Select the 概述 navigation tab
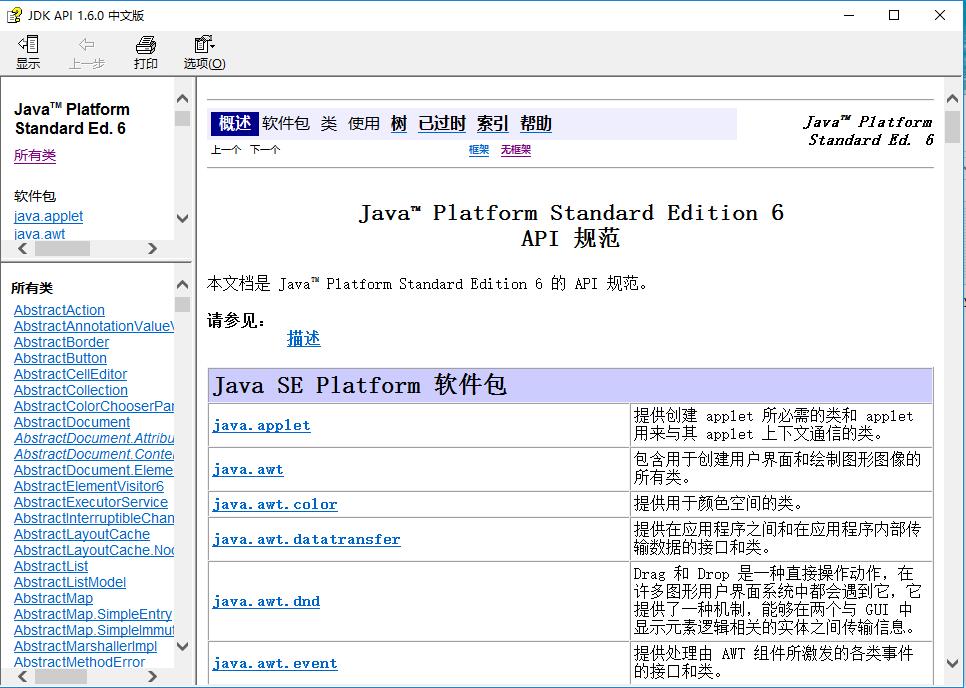966x688 pixels. [x=235, y=123]
